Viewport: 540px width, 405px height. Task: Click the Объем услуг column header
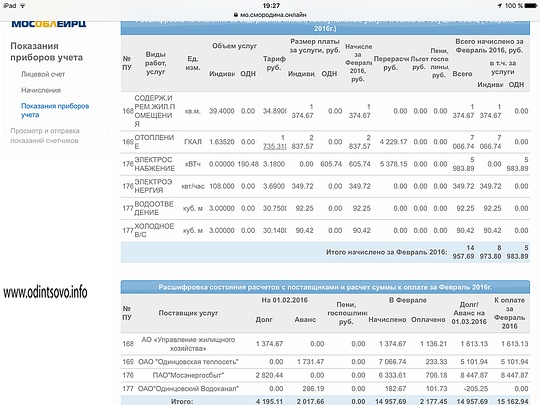tap(234, 46)
